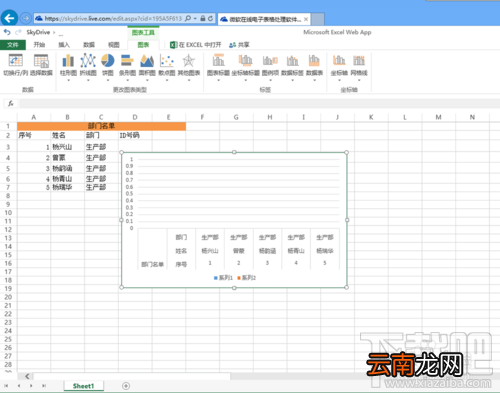
Task: Expand Data Table (数据表) dropdown
Action: tap(314, 80)
